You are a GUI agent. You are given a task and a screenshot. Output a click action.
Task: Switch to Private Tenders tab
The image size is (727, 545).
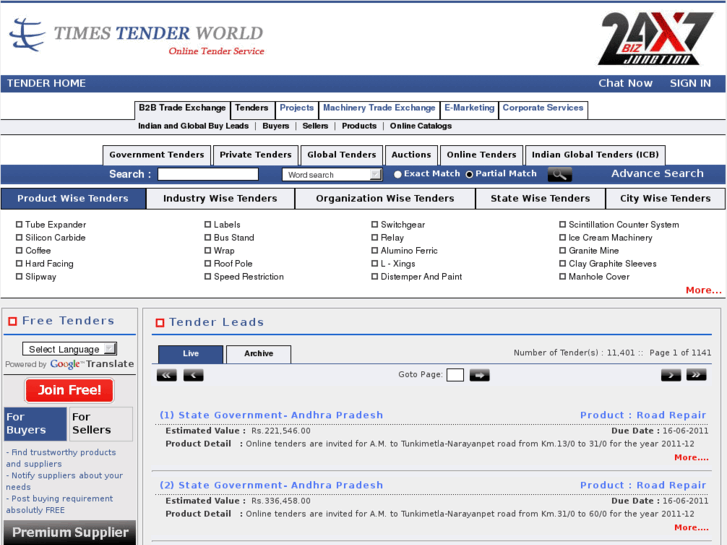tap(255, 155)
